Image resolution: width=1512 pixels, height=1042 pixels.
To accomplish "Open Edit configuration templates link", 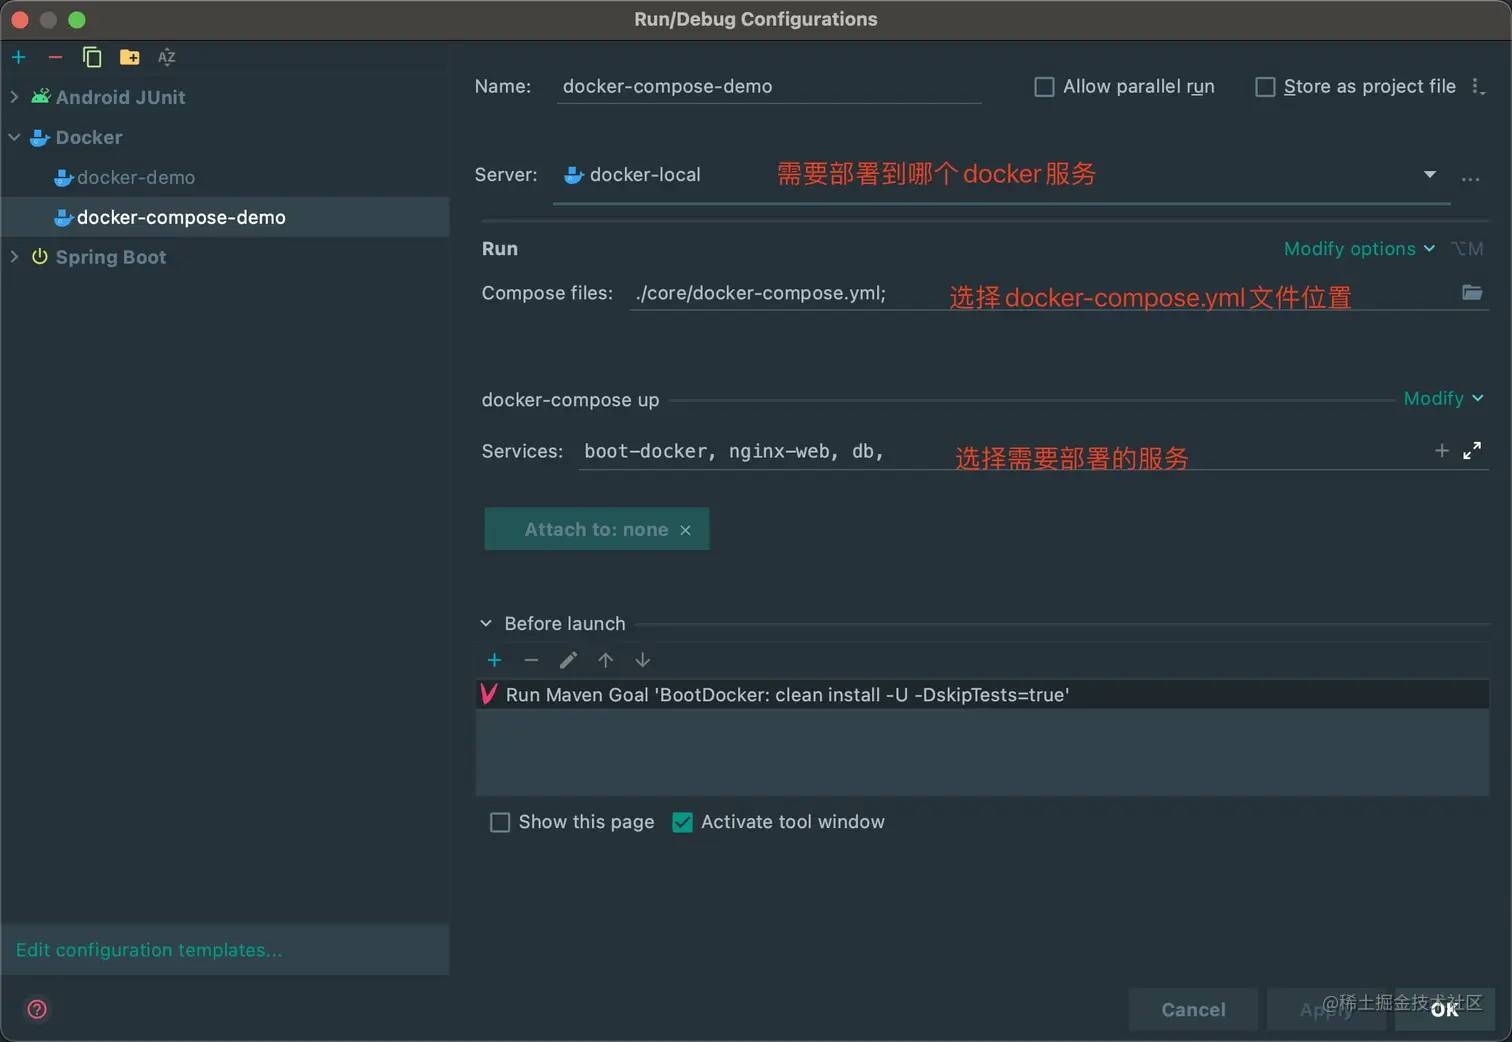I will pos(149,950).
